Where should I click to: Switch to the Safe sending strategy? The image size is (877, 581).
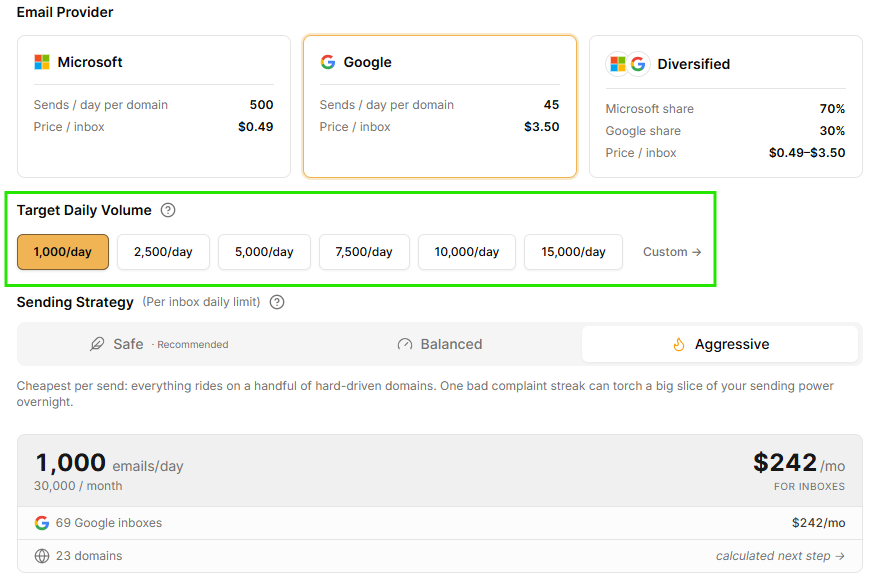pos(159,344)
